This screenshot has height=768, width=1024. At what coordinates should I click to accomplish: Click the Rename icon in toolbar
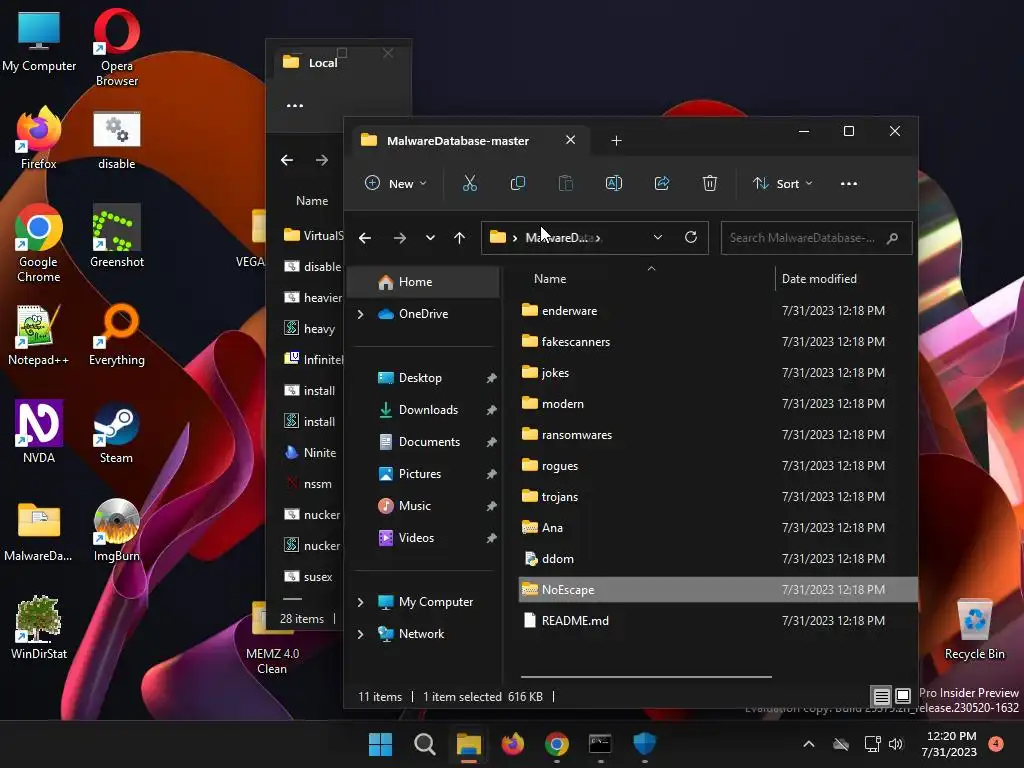(614, 184)
